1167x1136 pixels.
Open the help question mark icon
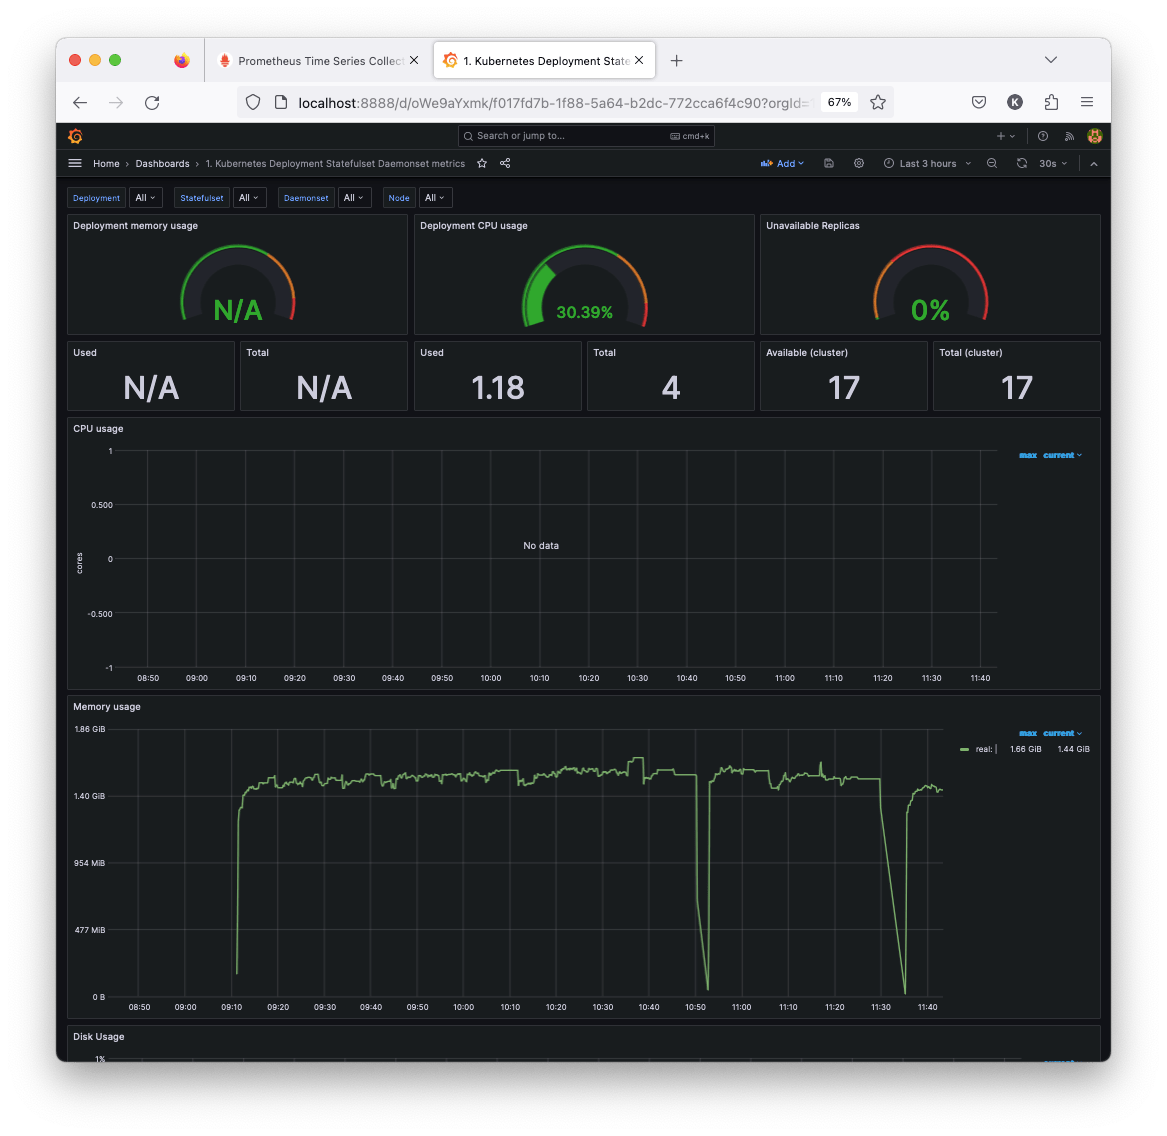(1042, 135)
